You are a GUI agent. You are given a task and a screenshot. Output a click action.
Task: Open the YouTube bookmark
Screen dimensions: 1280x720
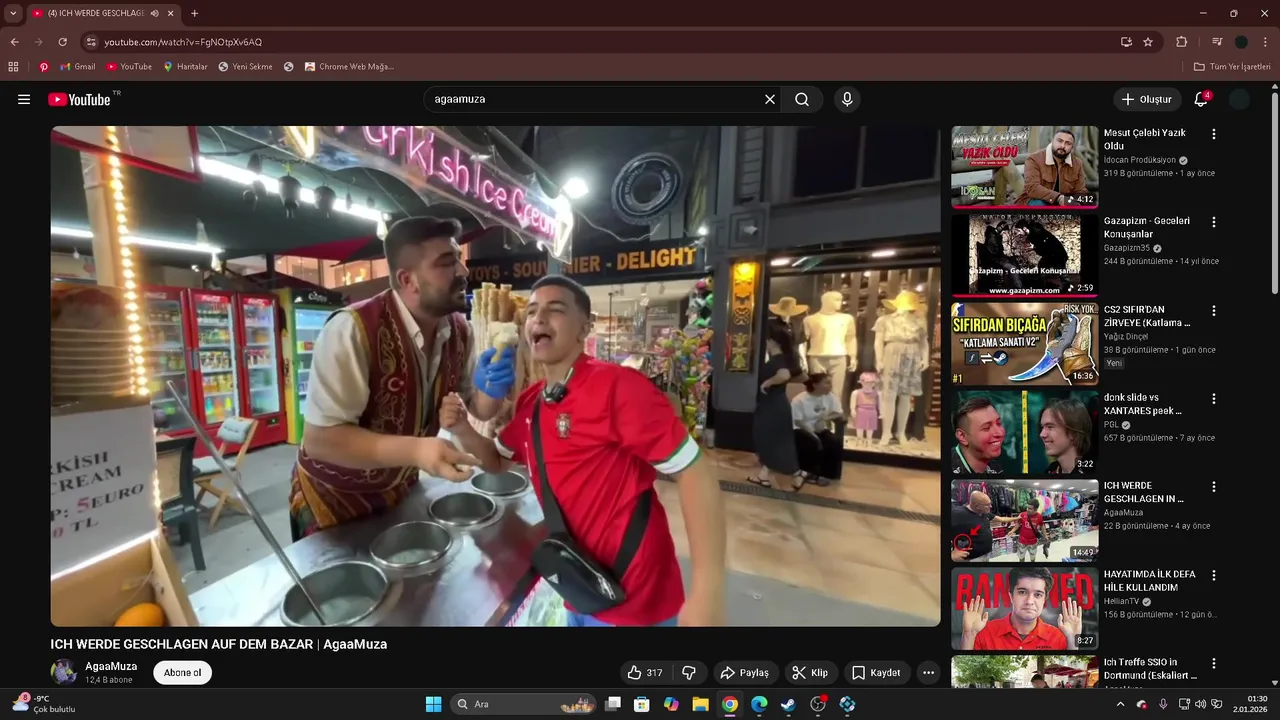[129, 67]
